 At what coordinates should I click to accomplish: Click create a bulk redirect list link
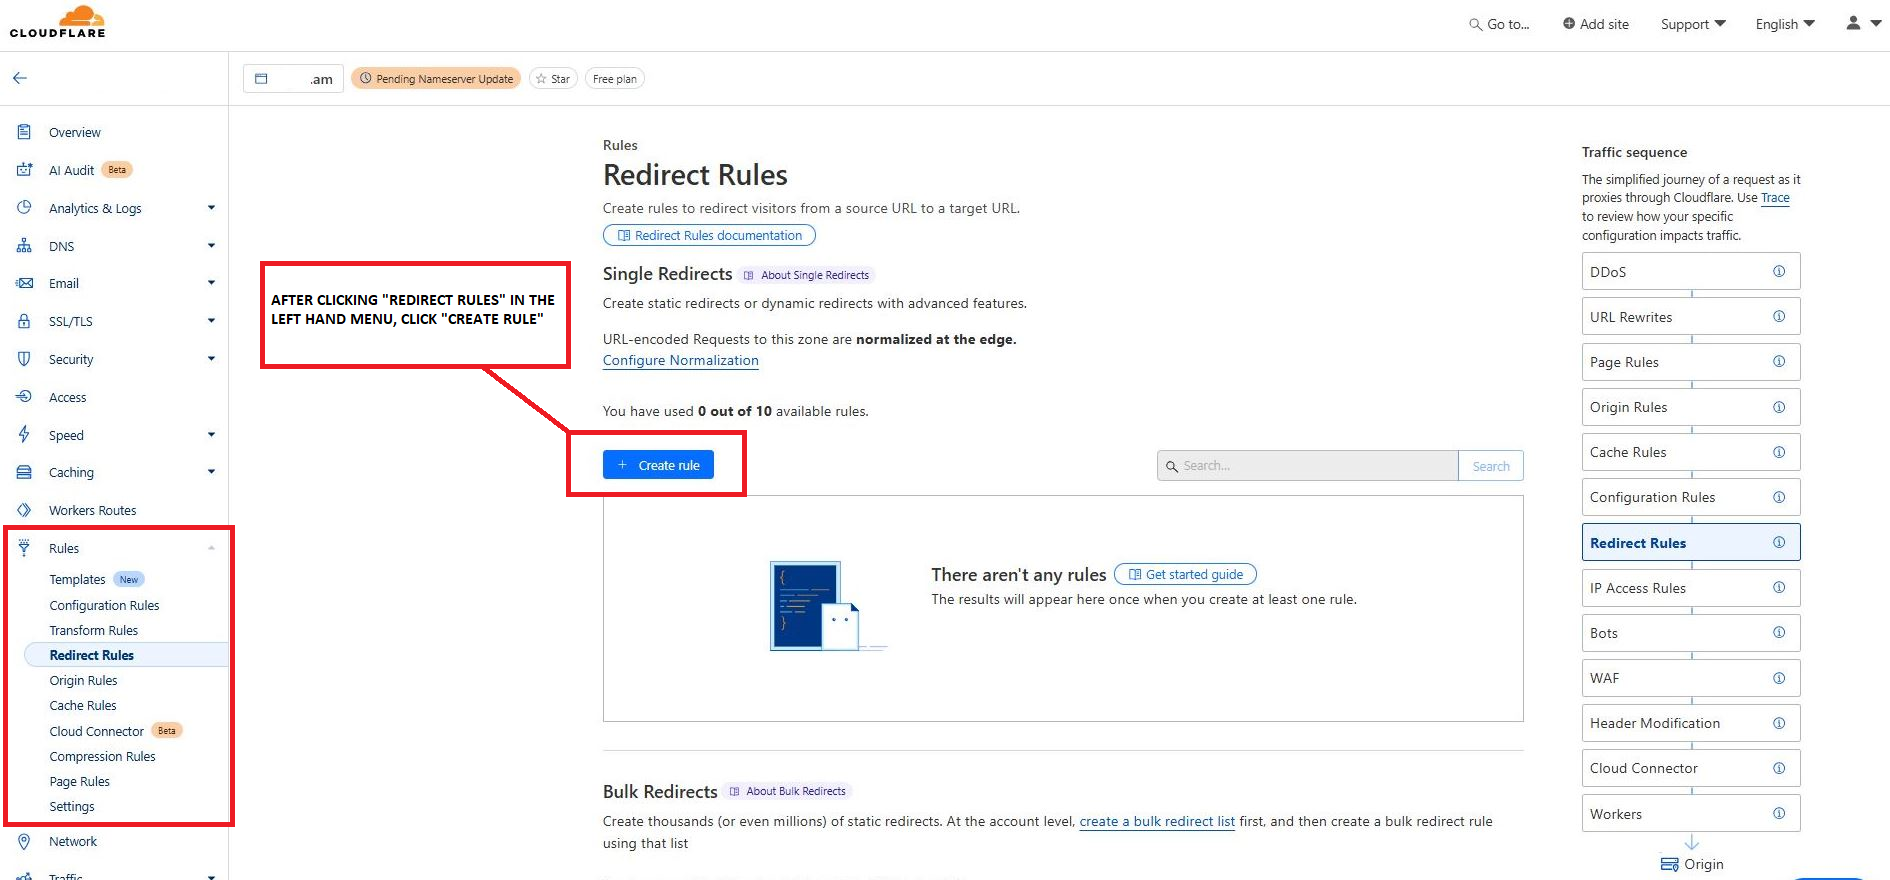click(x=1157, y=821)
